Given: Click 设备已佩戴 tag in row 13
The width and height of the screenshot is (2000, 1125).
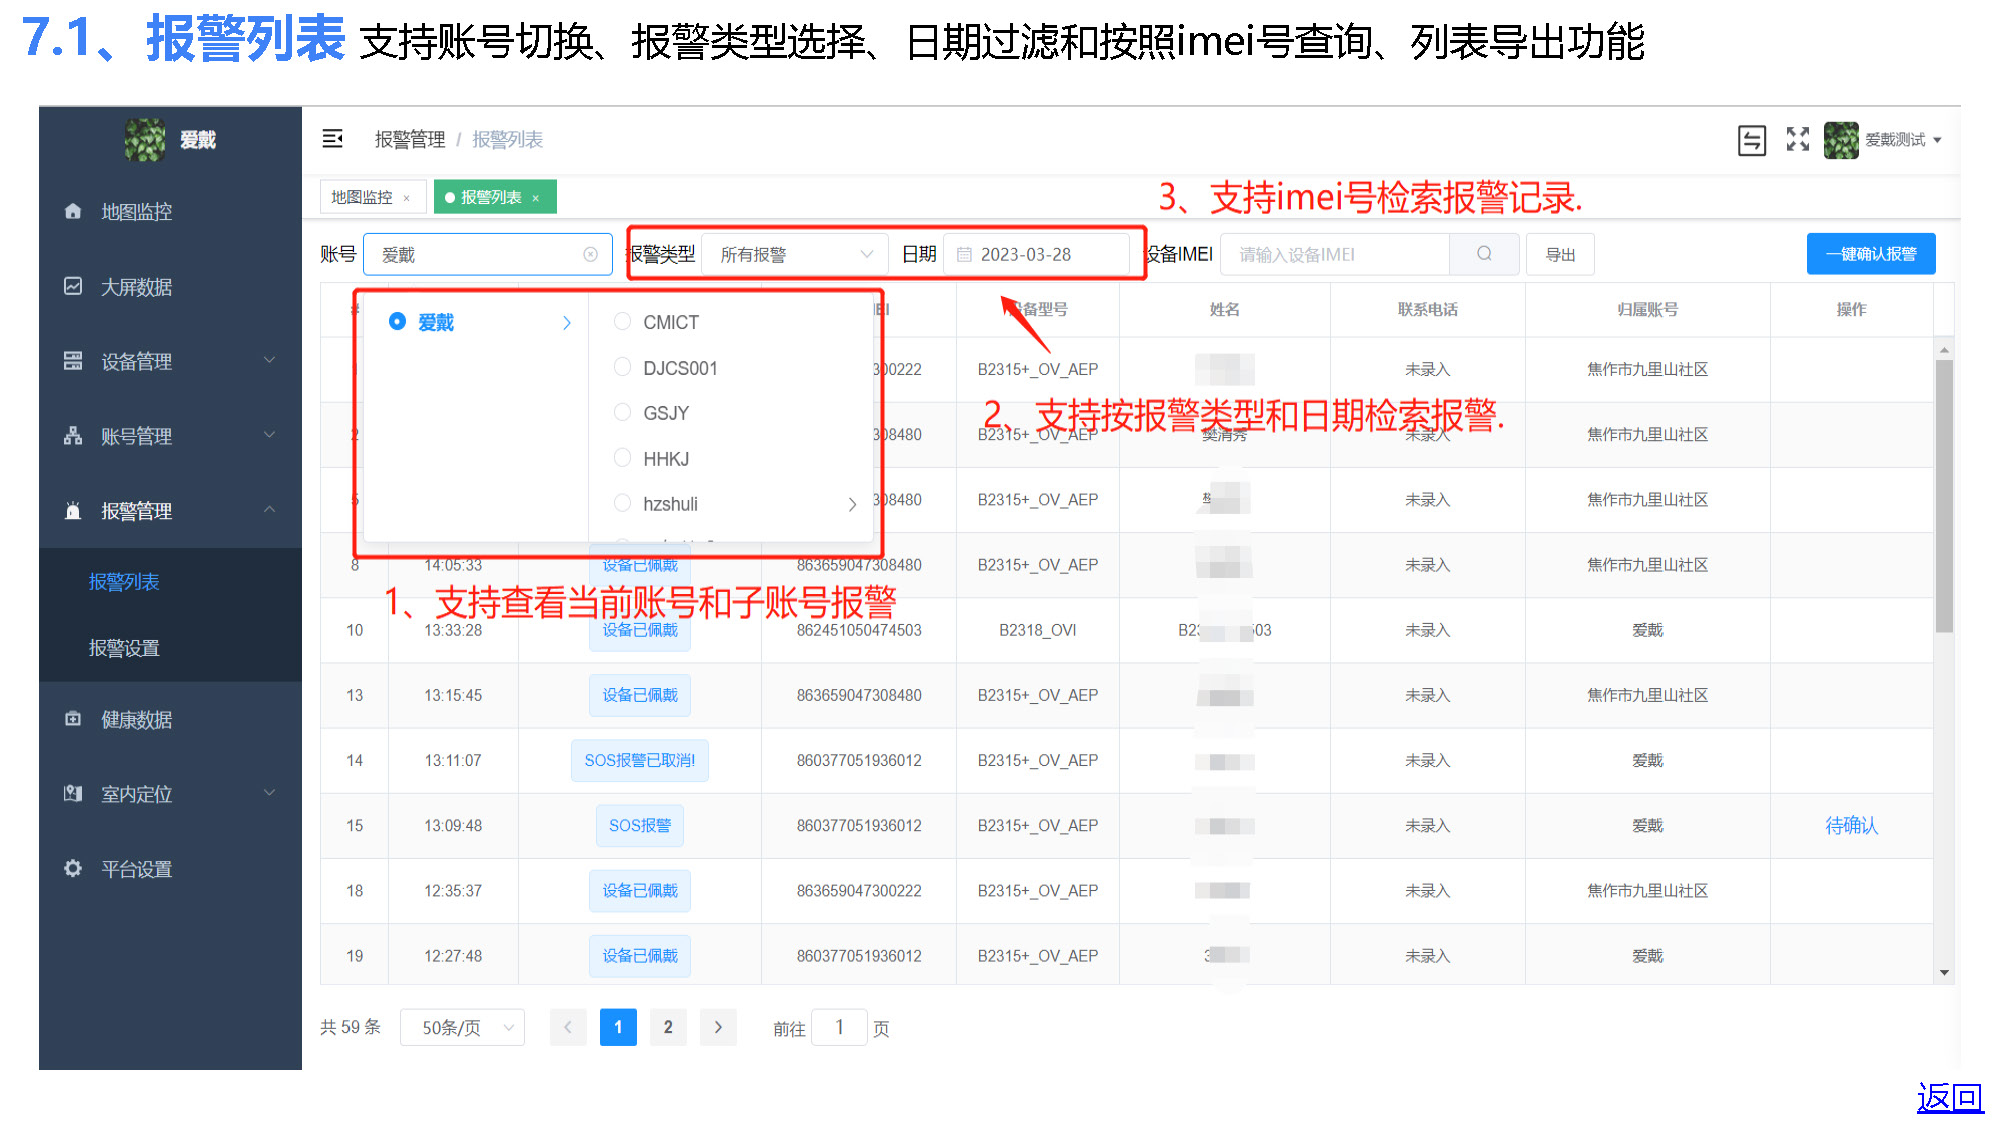Looking at the screenshot, I should pyautogui.click(x=640, y=695).
